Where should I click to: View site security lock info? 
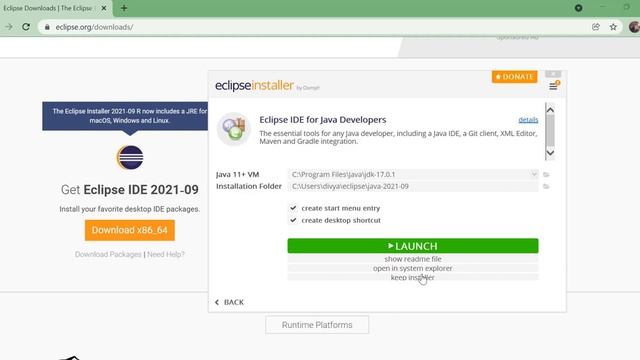tap(47, 27)
